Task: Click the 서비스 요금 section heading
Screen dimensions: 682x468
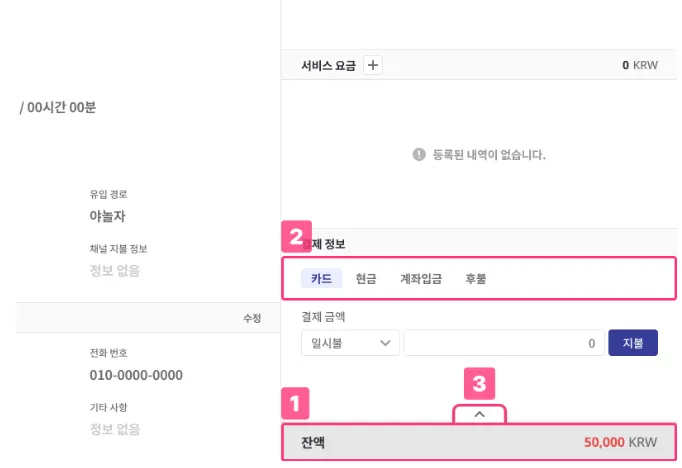Action: tap(328, 65)
